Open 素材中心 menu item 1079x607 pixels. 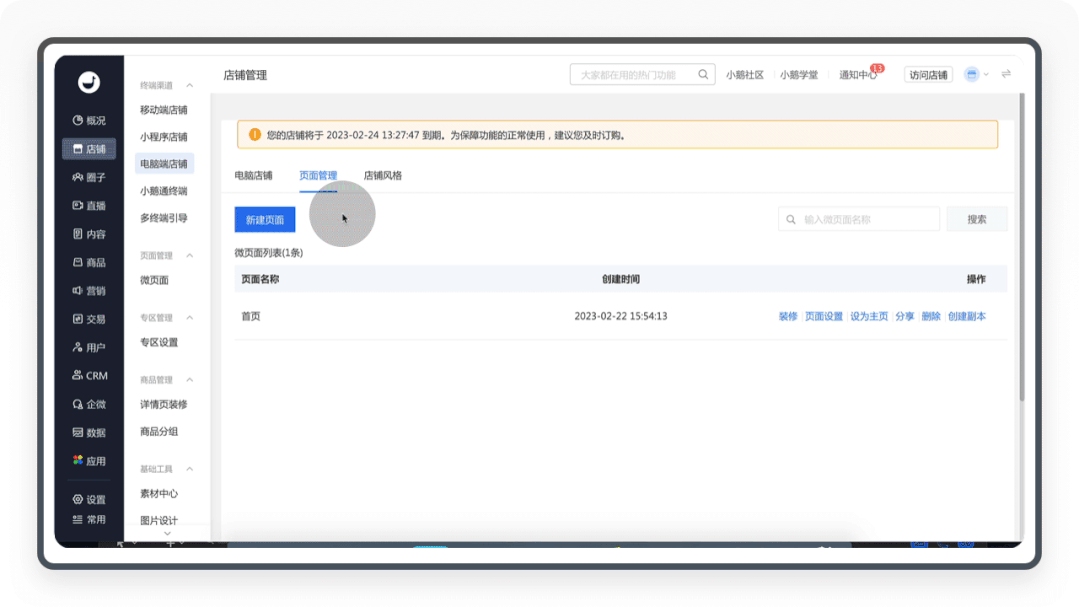[x=159, y=493]
